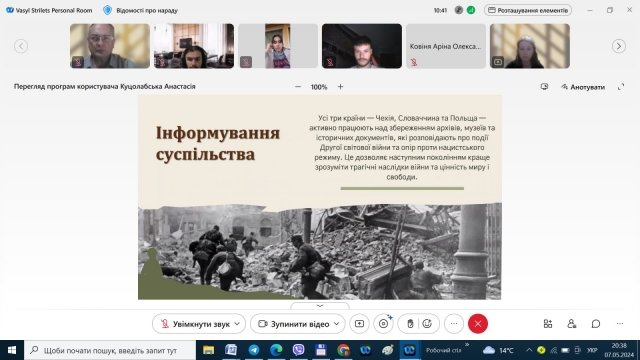Click the shared slide's war photograph
This screenshot has height=360, width=640.
320,251
